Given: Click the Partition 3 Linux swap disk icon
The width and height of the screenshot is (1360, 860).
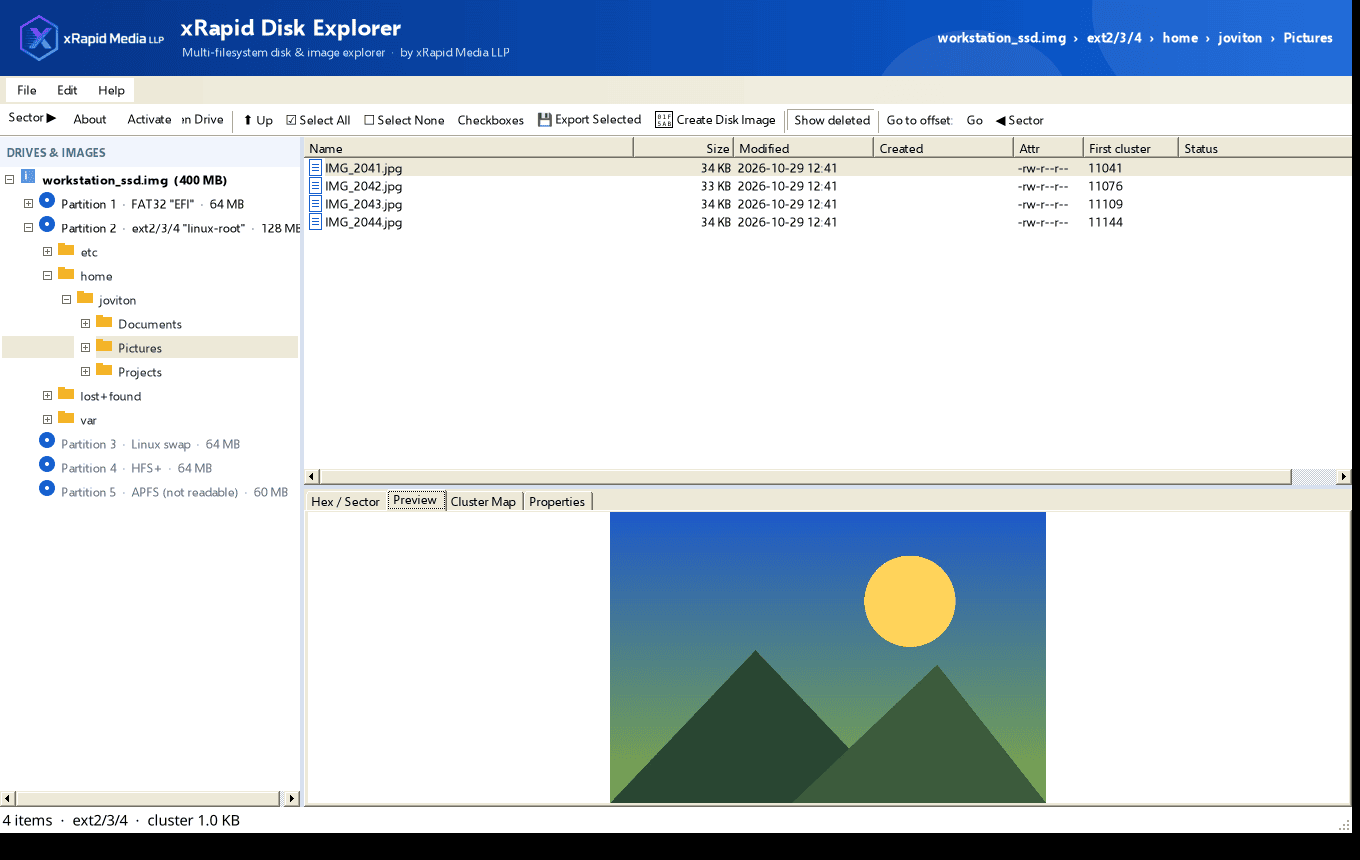Looking at the screenshot, I should pos(47,441).
